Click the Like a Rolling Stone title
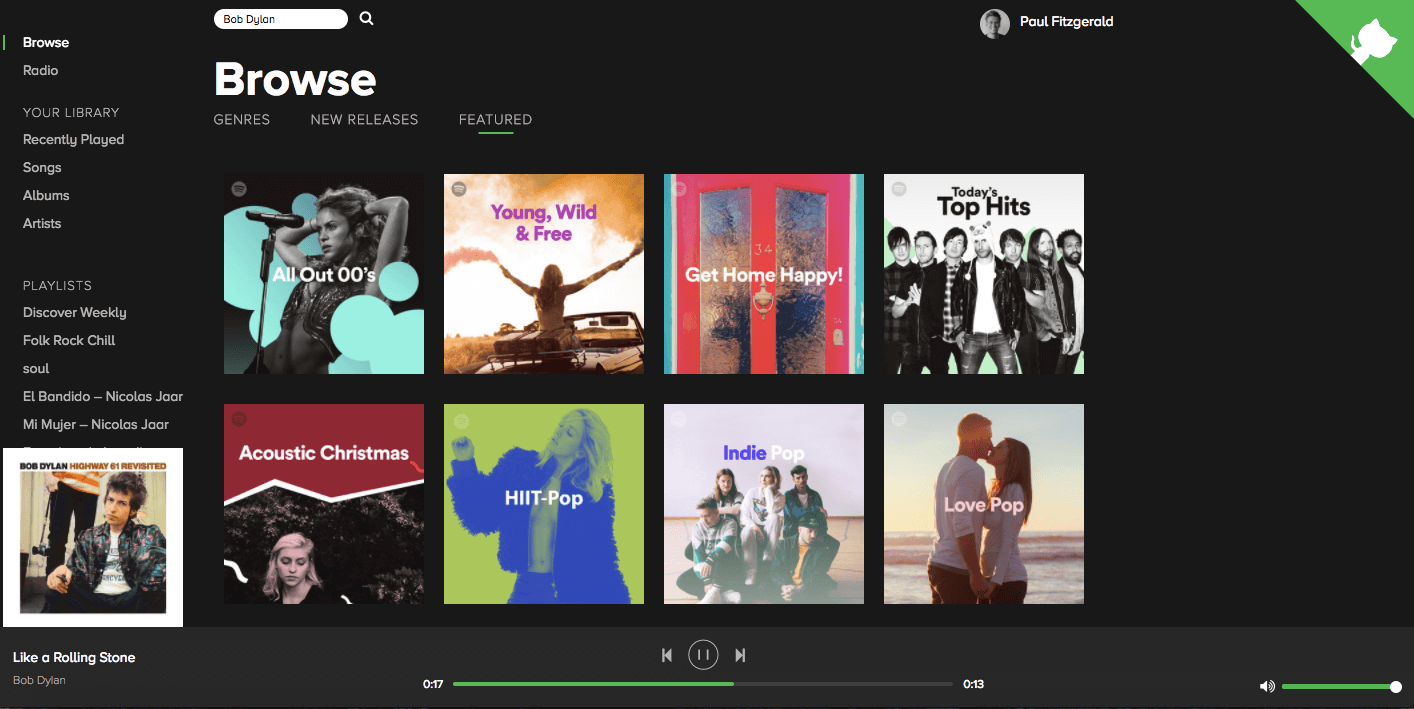Viewport: 1414px width, 709px height. [74, 657]
